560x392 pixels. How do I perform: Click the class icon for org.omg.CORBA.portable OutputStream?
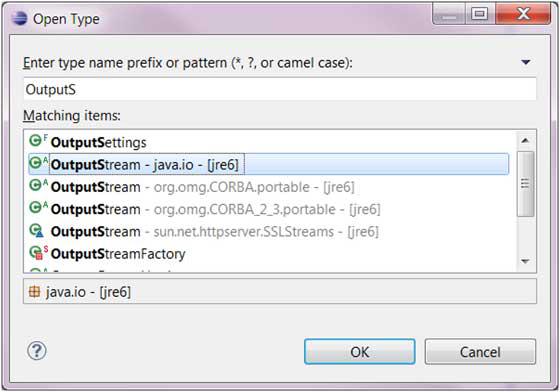click(x=38, y=186)
